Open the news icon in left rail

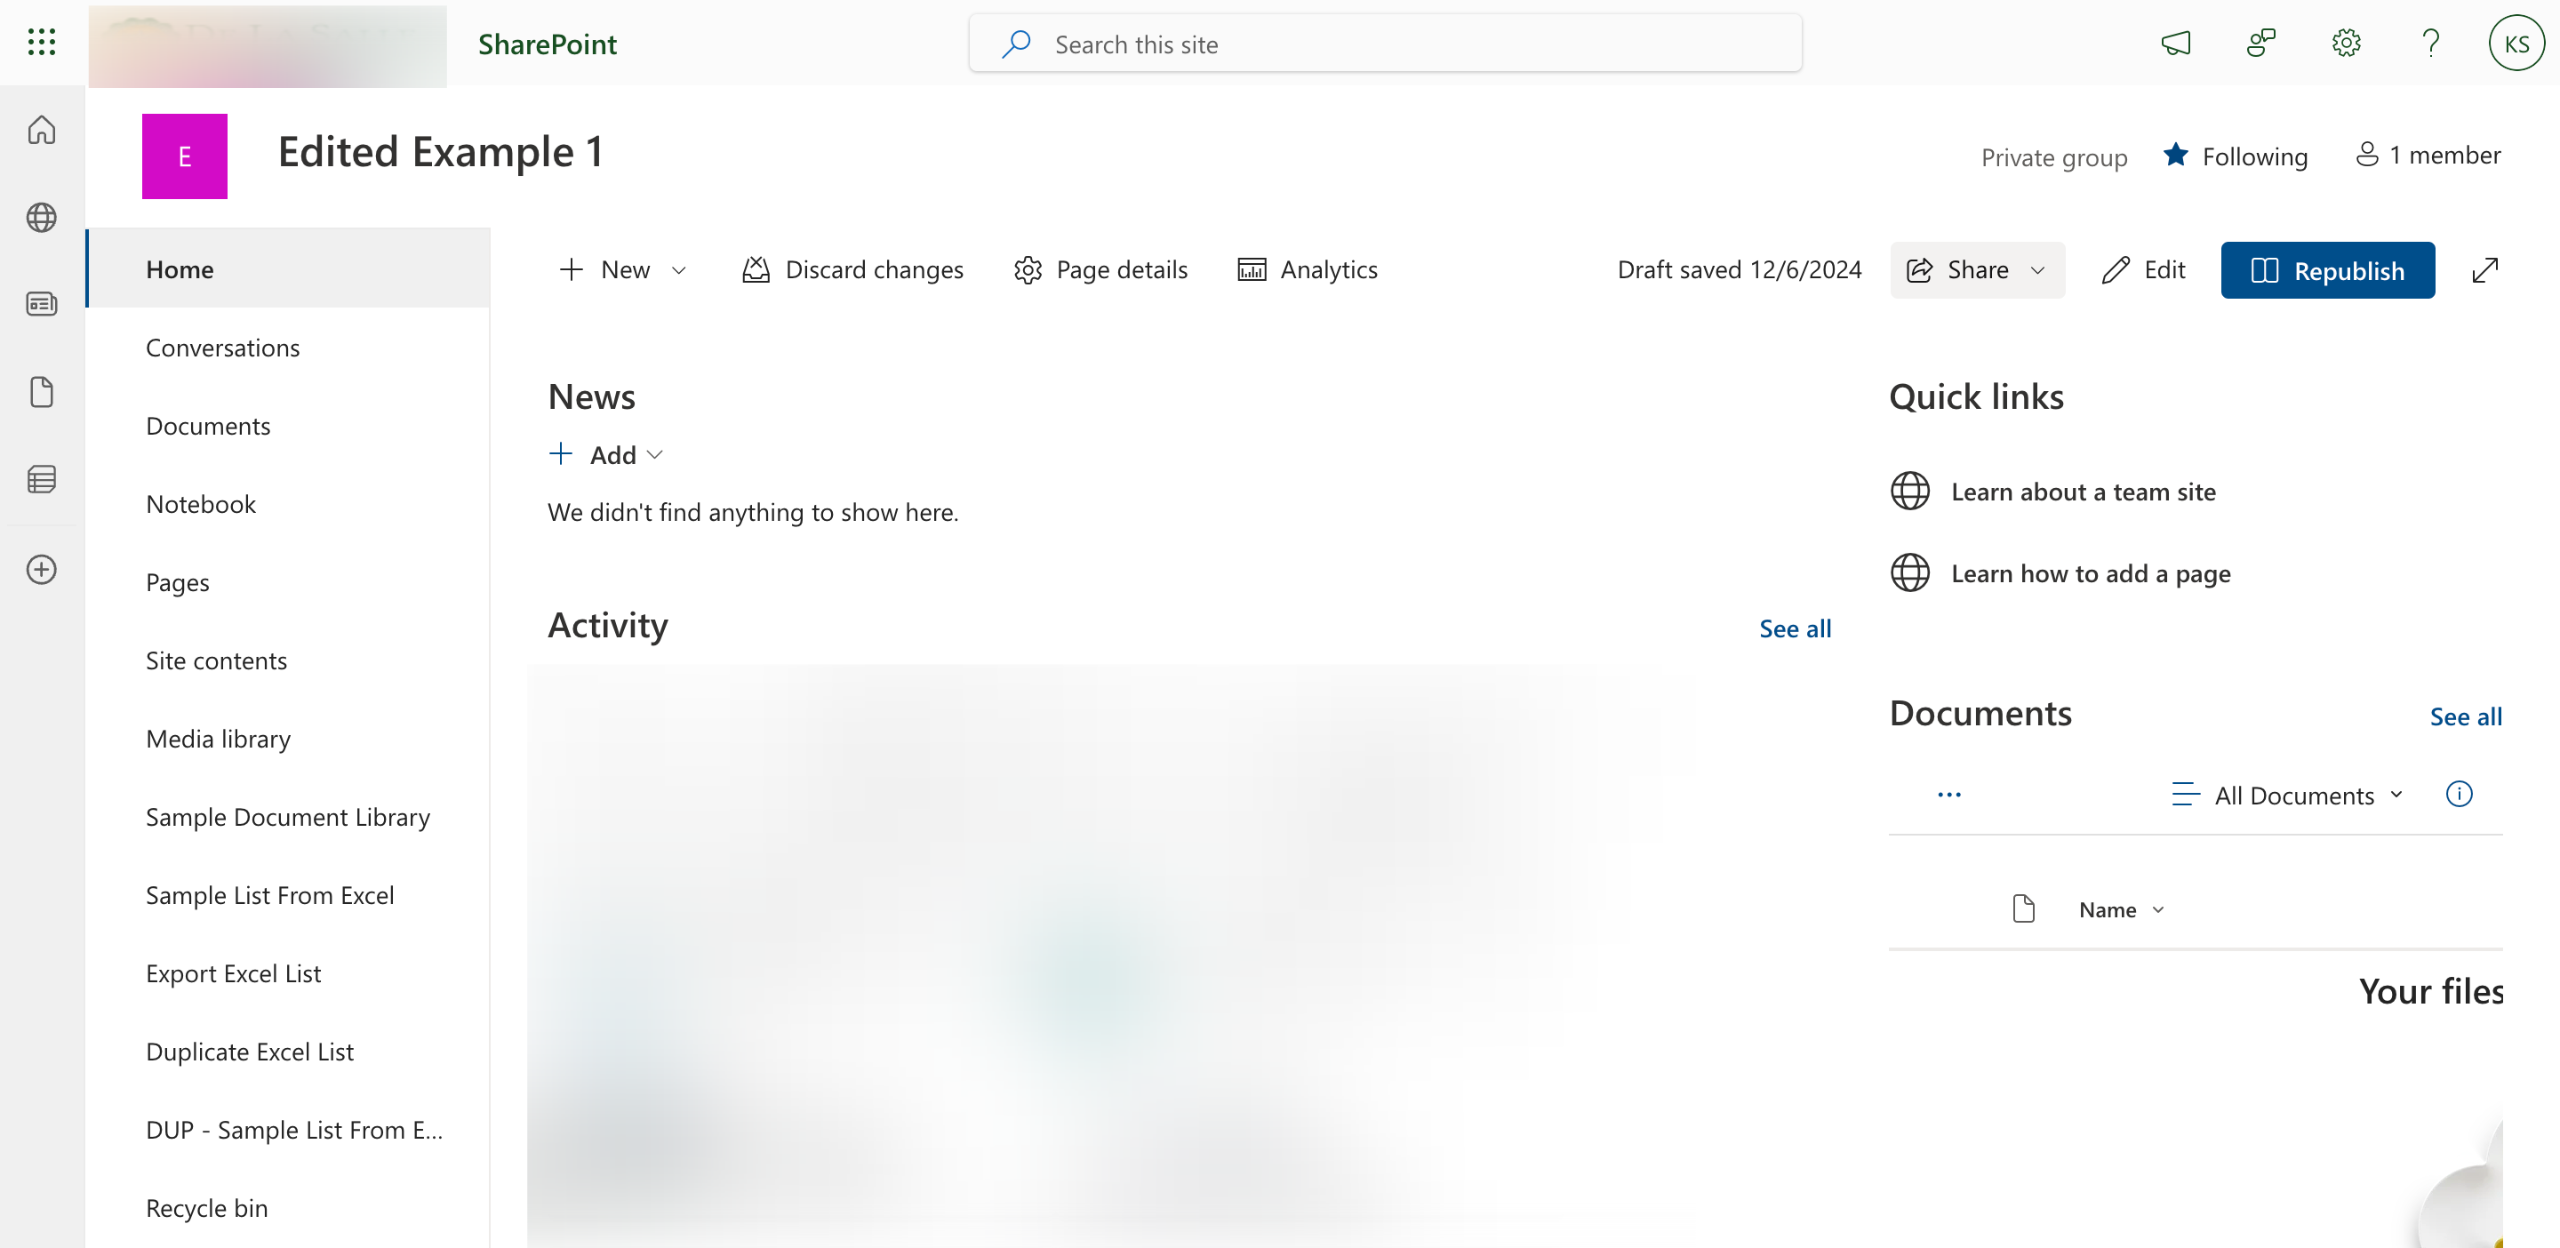41,304
